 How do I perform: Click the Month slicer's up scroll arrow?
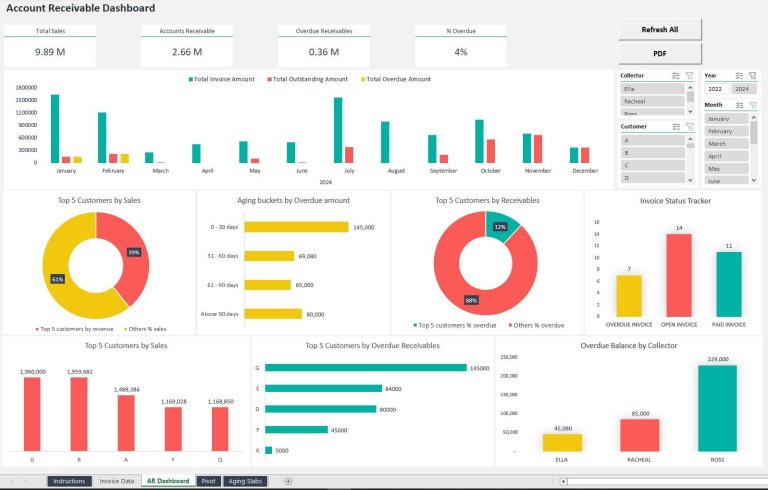(754, 117)
